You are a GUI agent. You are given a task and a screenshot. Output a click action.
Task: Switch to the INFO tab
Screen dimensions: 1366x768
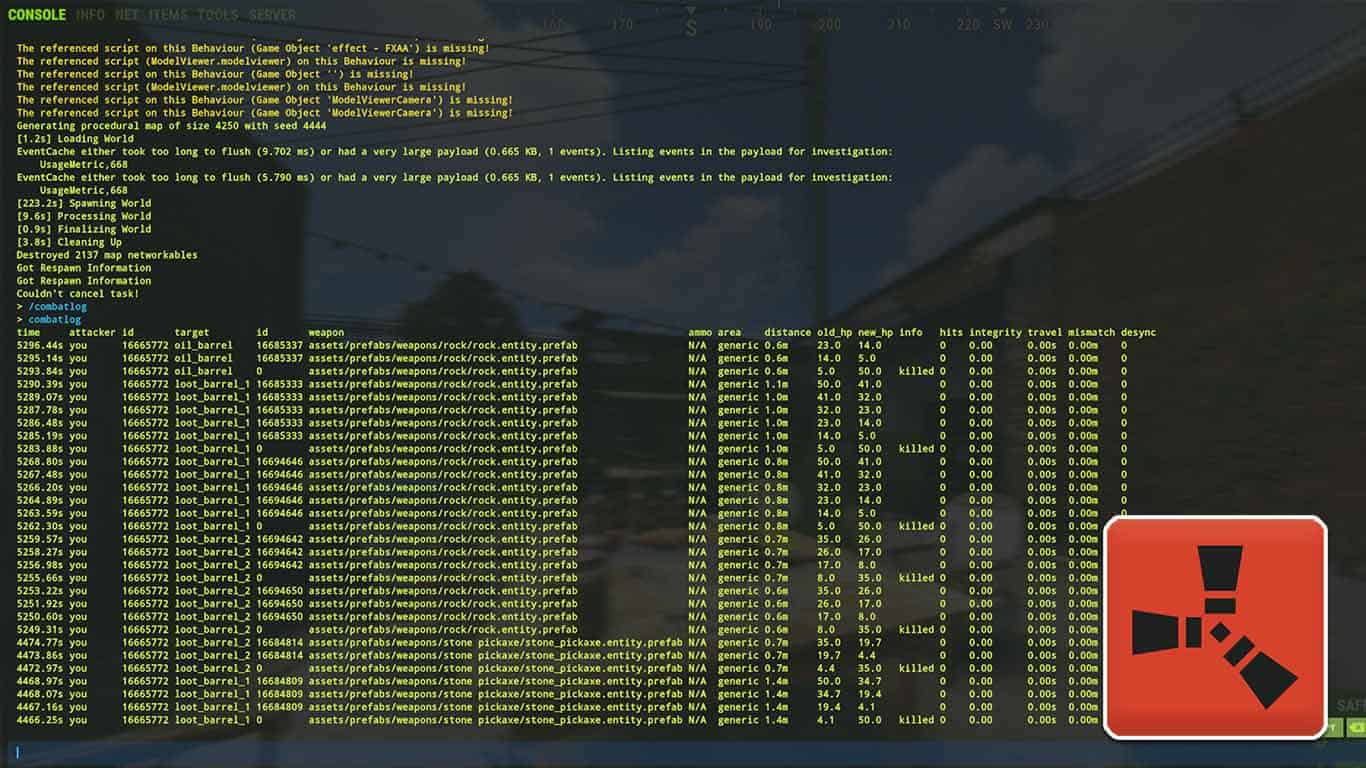88,14
